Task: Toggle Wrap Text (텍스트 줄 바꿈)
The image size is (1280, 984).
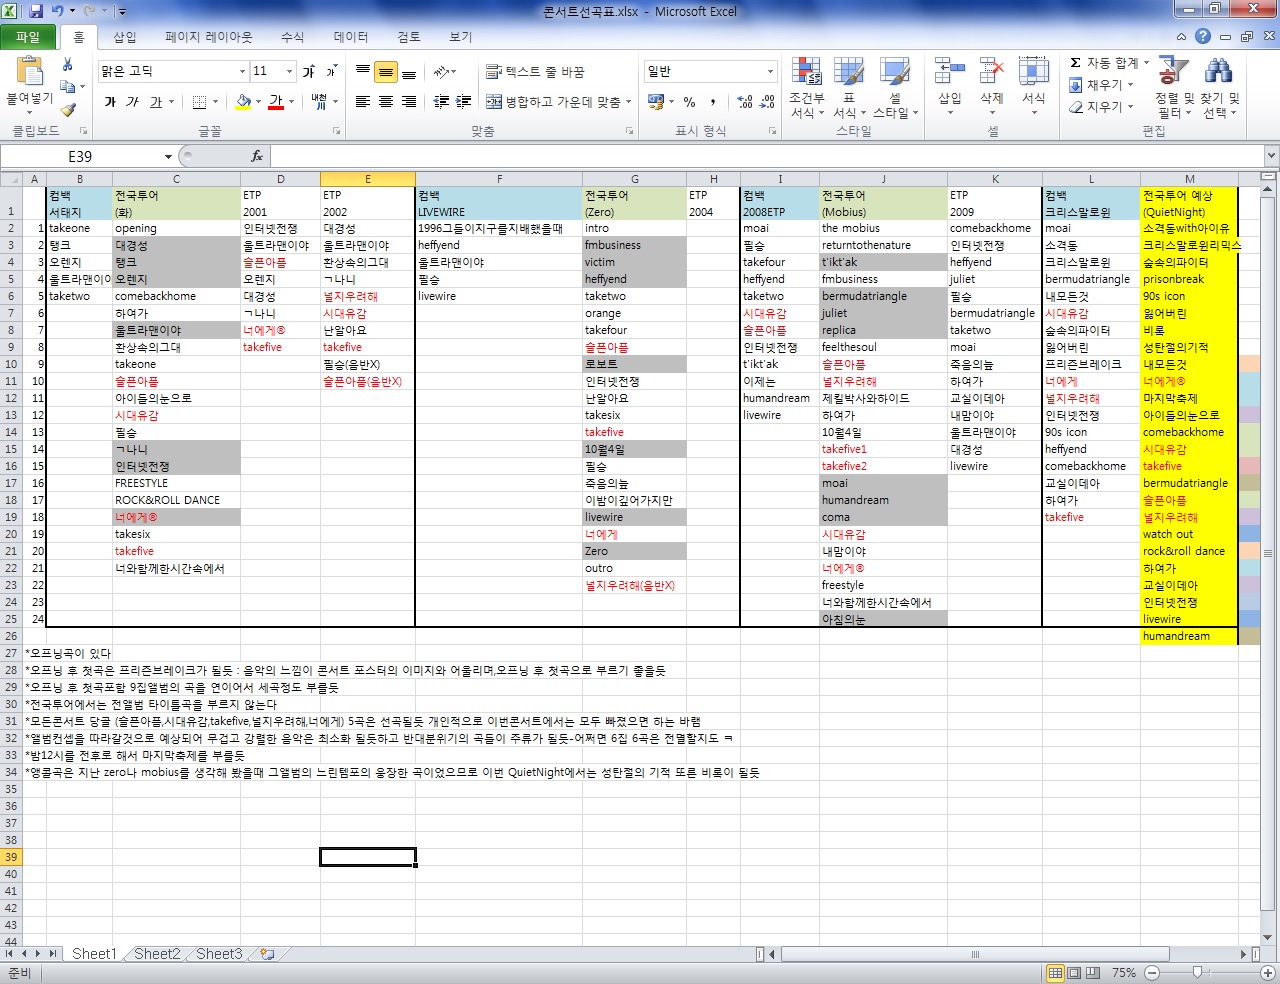Action: click(x=535, y=72)
